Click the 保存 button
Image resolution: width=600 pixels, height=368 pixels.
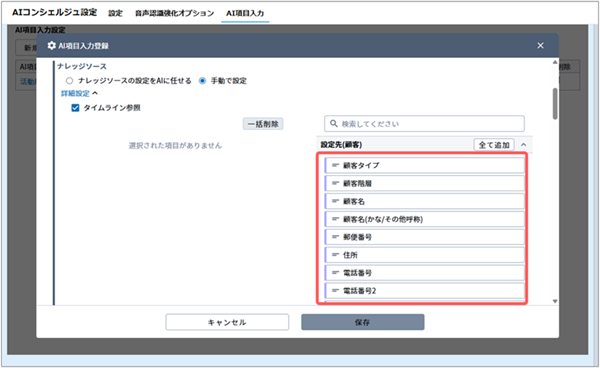point(362,322)
